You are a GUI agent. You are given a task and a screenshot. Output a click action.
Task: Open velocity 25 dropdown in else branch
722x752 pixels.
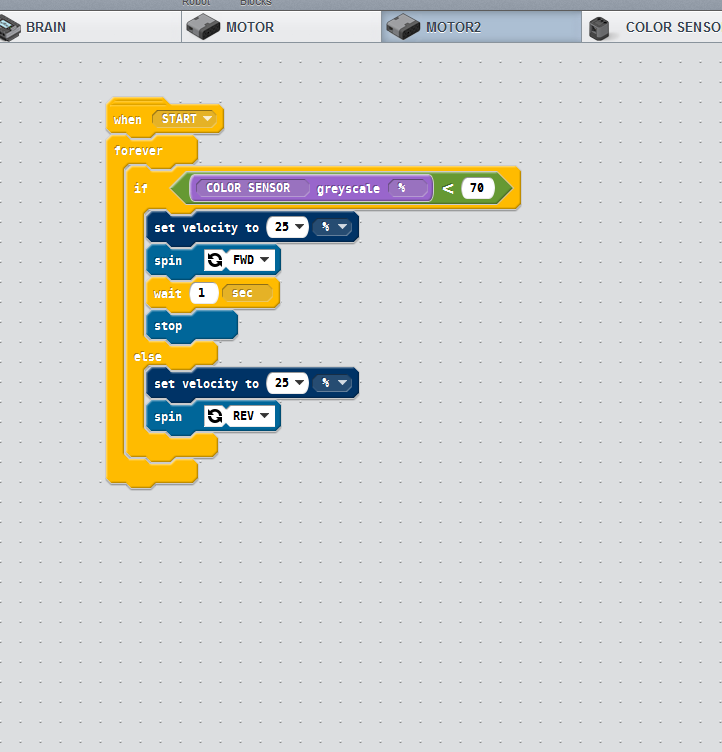[x=287, y=383]
